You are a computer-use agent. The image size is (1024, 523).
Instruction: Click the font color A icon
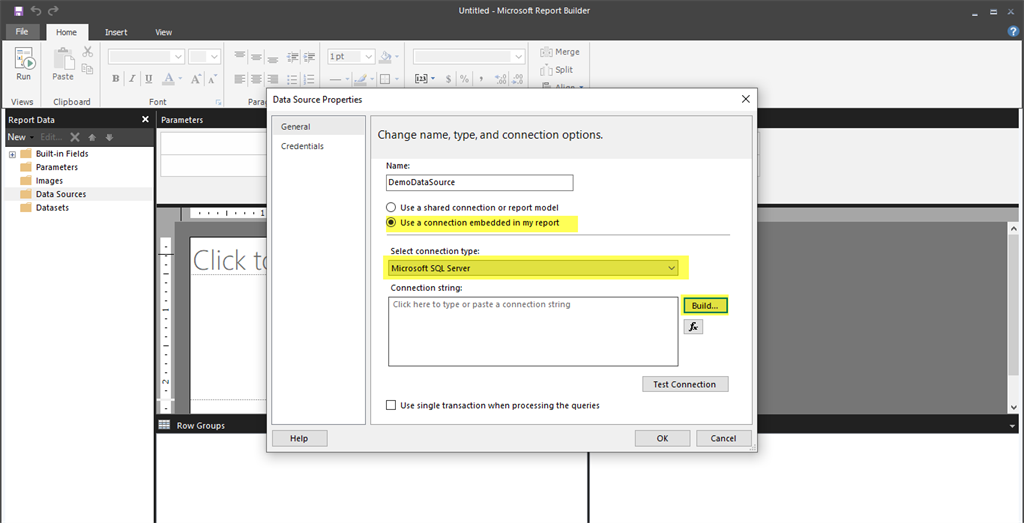[x=168, y=79]
